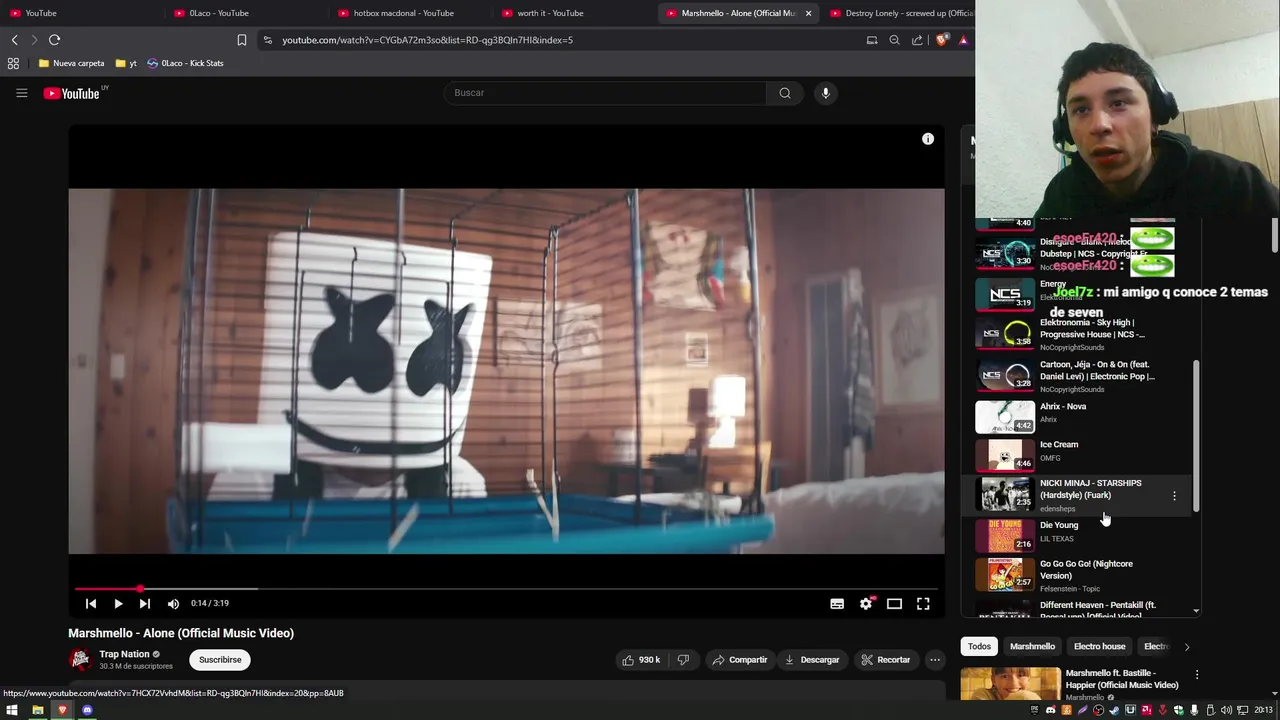The width and height of the screenshot is (1280, 720).
Task: Enter fullscreen mode on the player
Action: tap(923, 604)
